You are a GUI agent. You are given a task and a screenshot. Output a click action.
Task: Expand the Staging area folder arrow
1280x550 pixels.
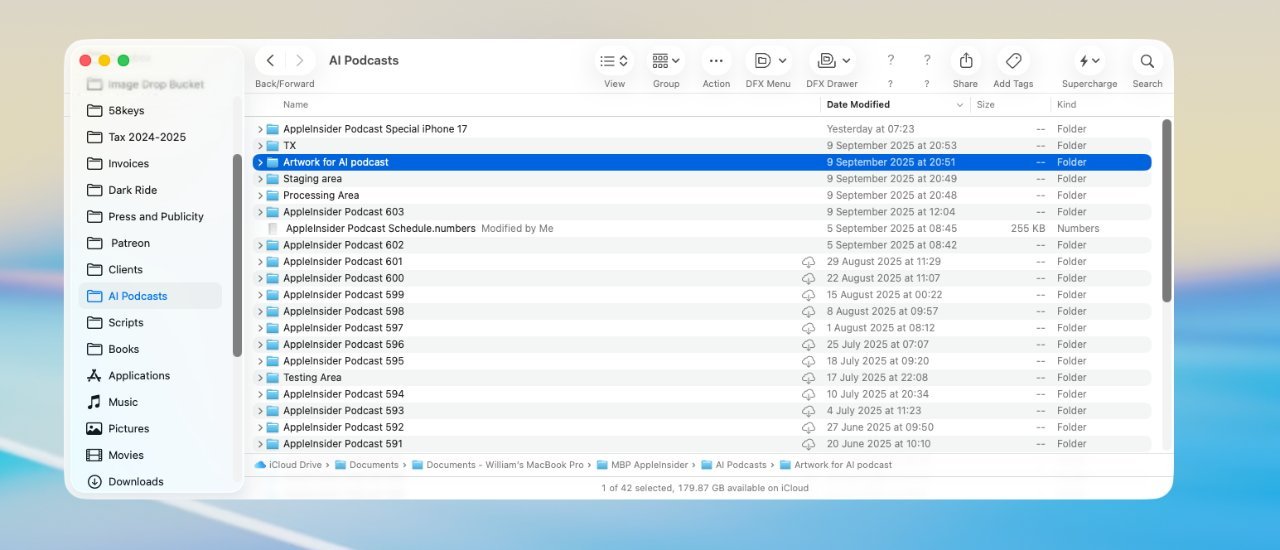coord(260,179)
